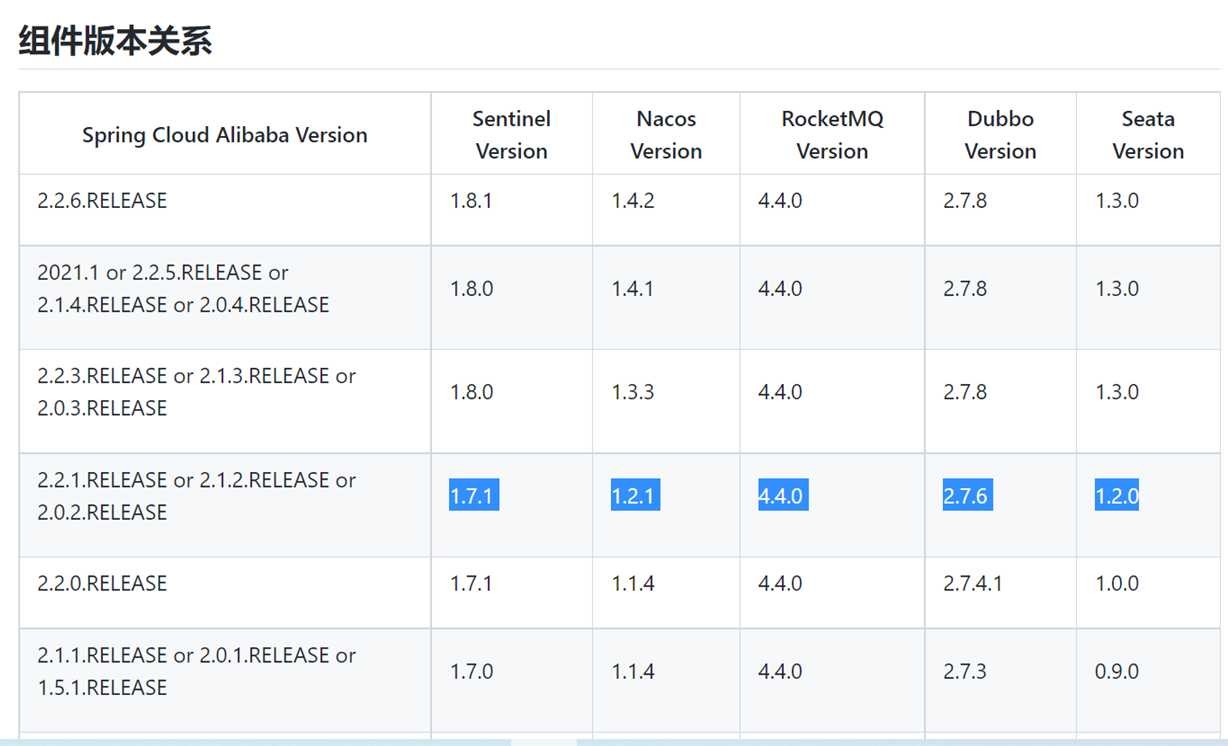The height and width of the screenshot is (746, 1228).
Task: Select RocketMQ 4.4.0 in the 2.2.0.RELEASE row
Action: point(780,584)
